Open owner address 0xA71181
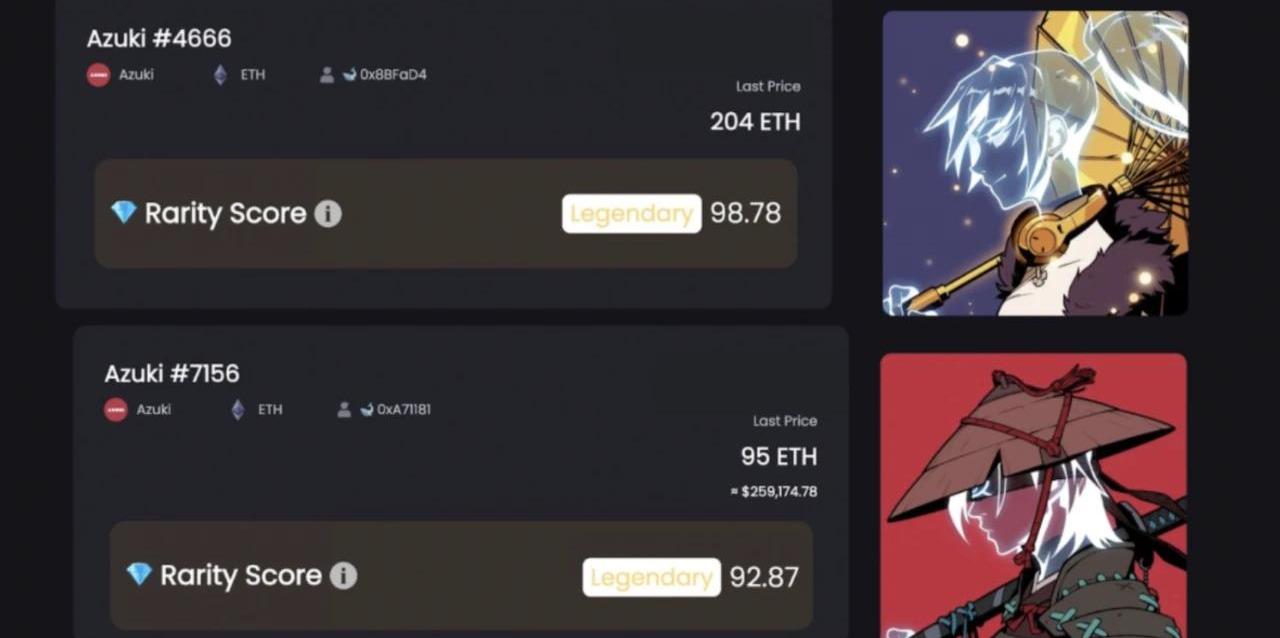Screen dimensions: 1280x638 coord(404,409)
